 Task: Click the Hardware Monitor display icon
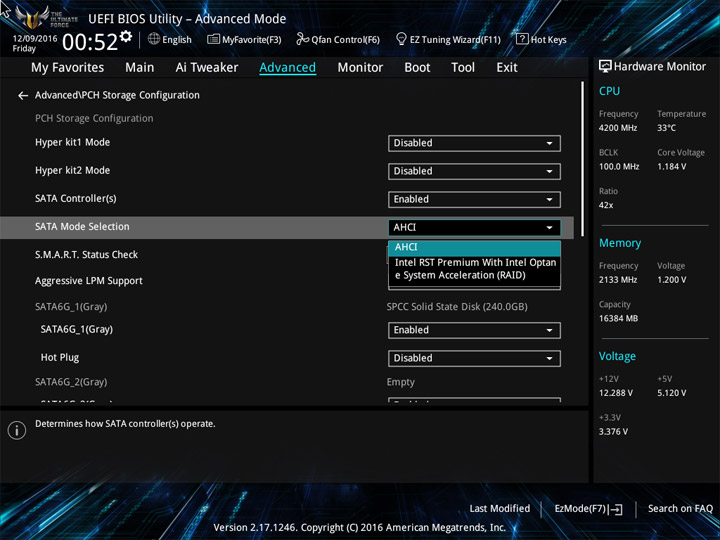click(605, 66)
